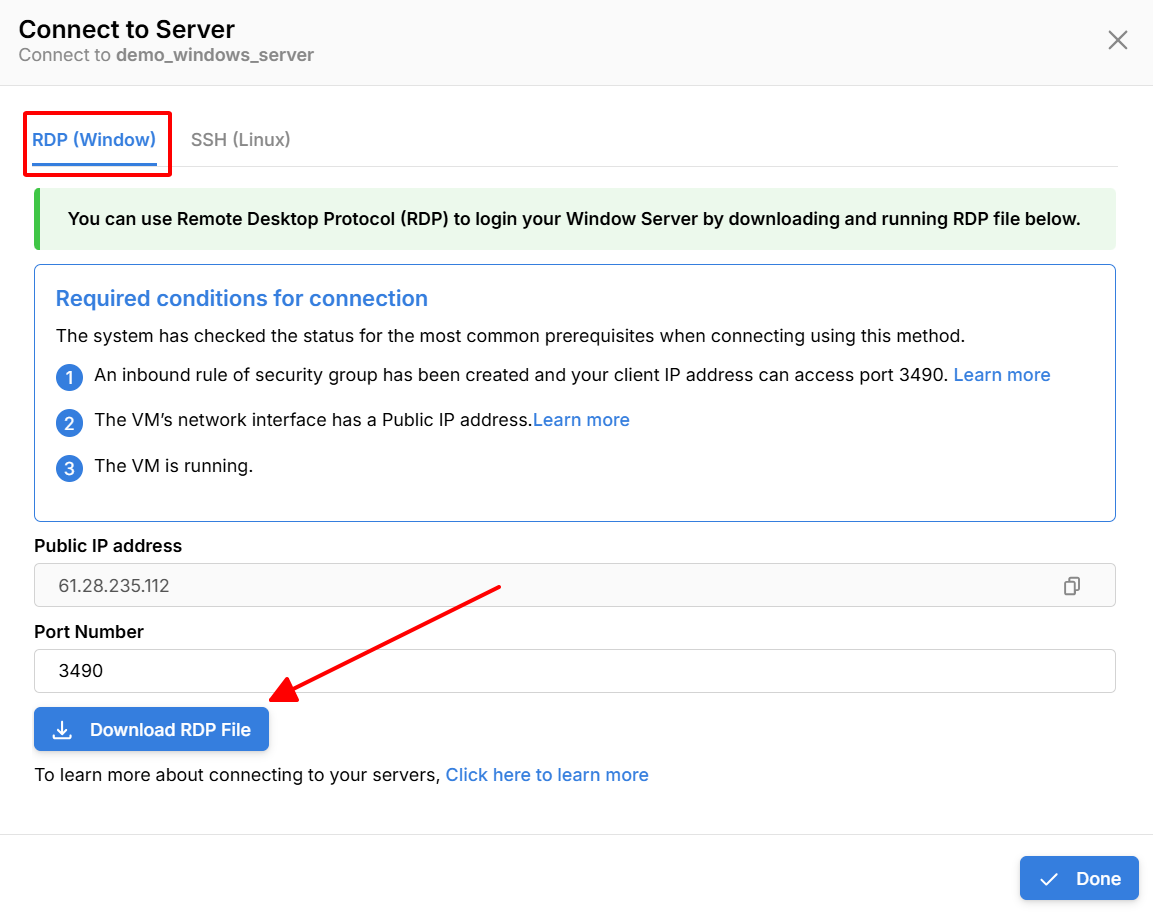Click the step 3 number badge
The image size is (1153, 914).
69,468
